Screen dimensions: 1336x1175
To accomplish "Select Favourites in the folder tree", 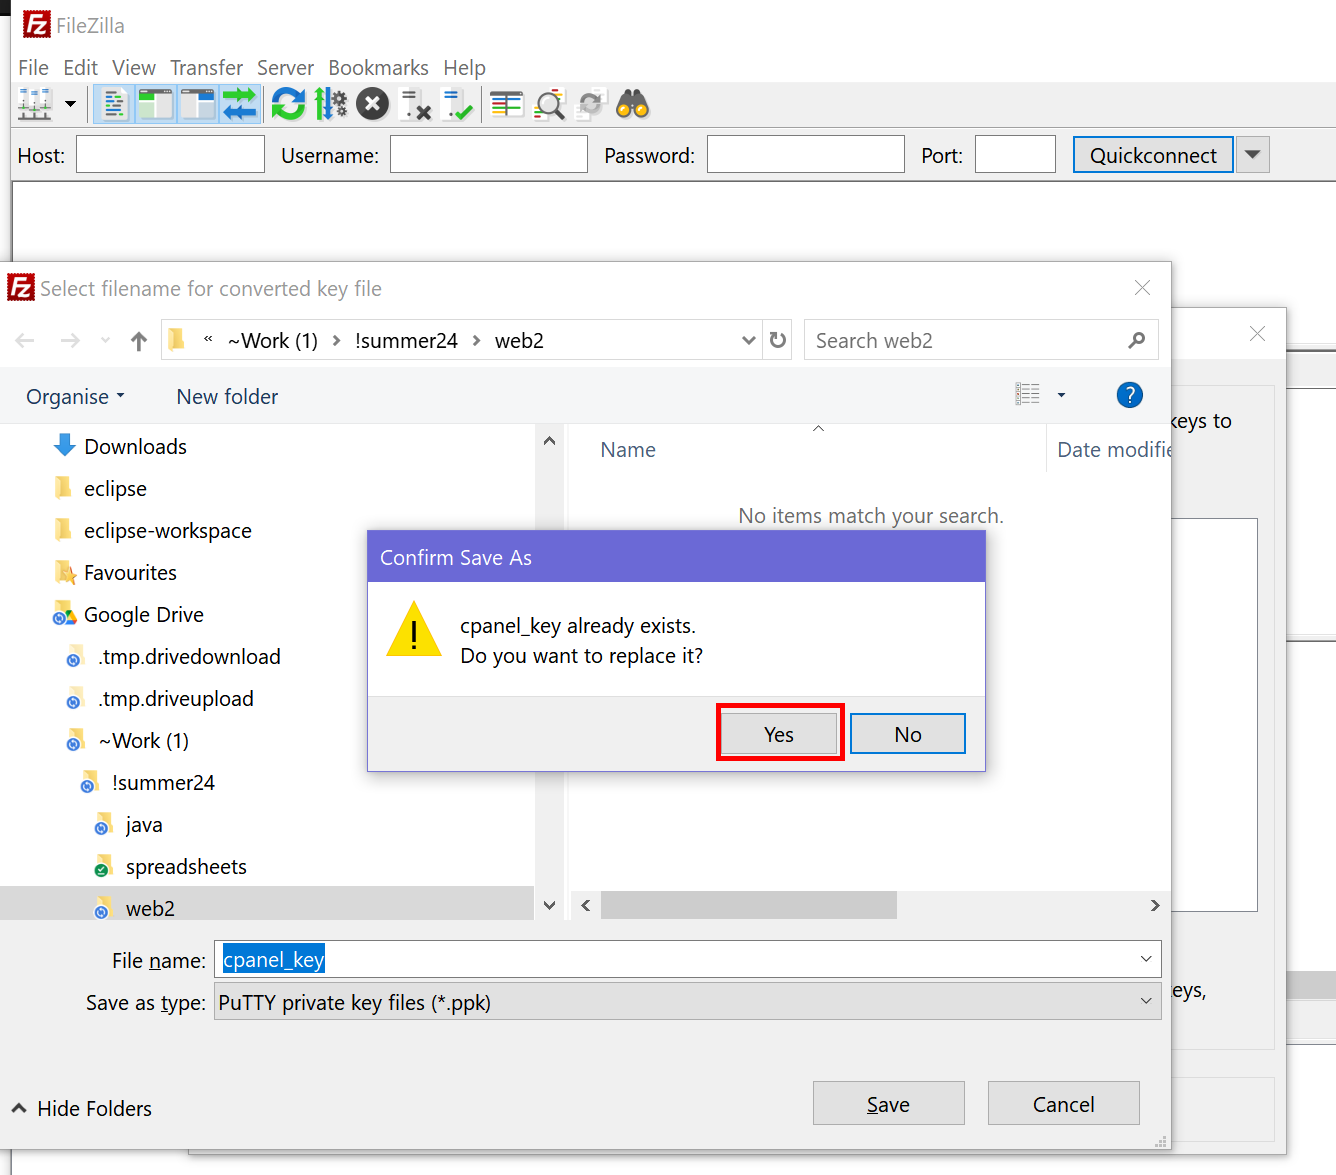I will pos(130,572).
